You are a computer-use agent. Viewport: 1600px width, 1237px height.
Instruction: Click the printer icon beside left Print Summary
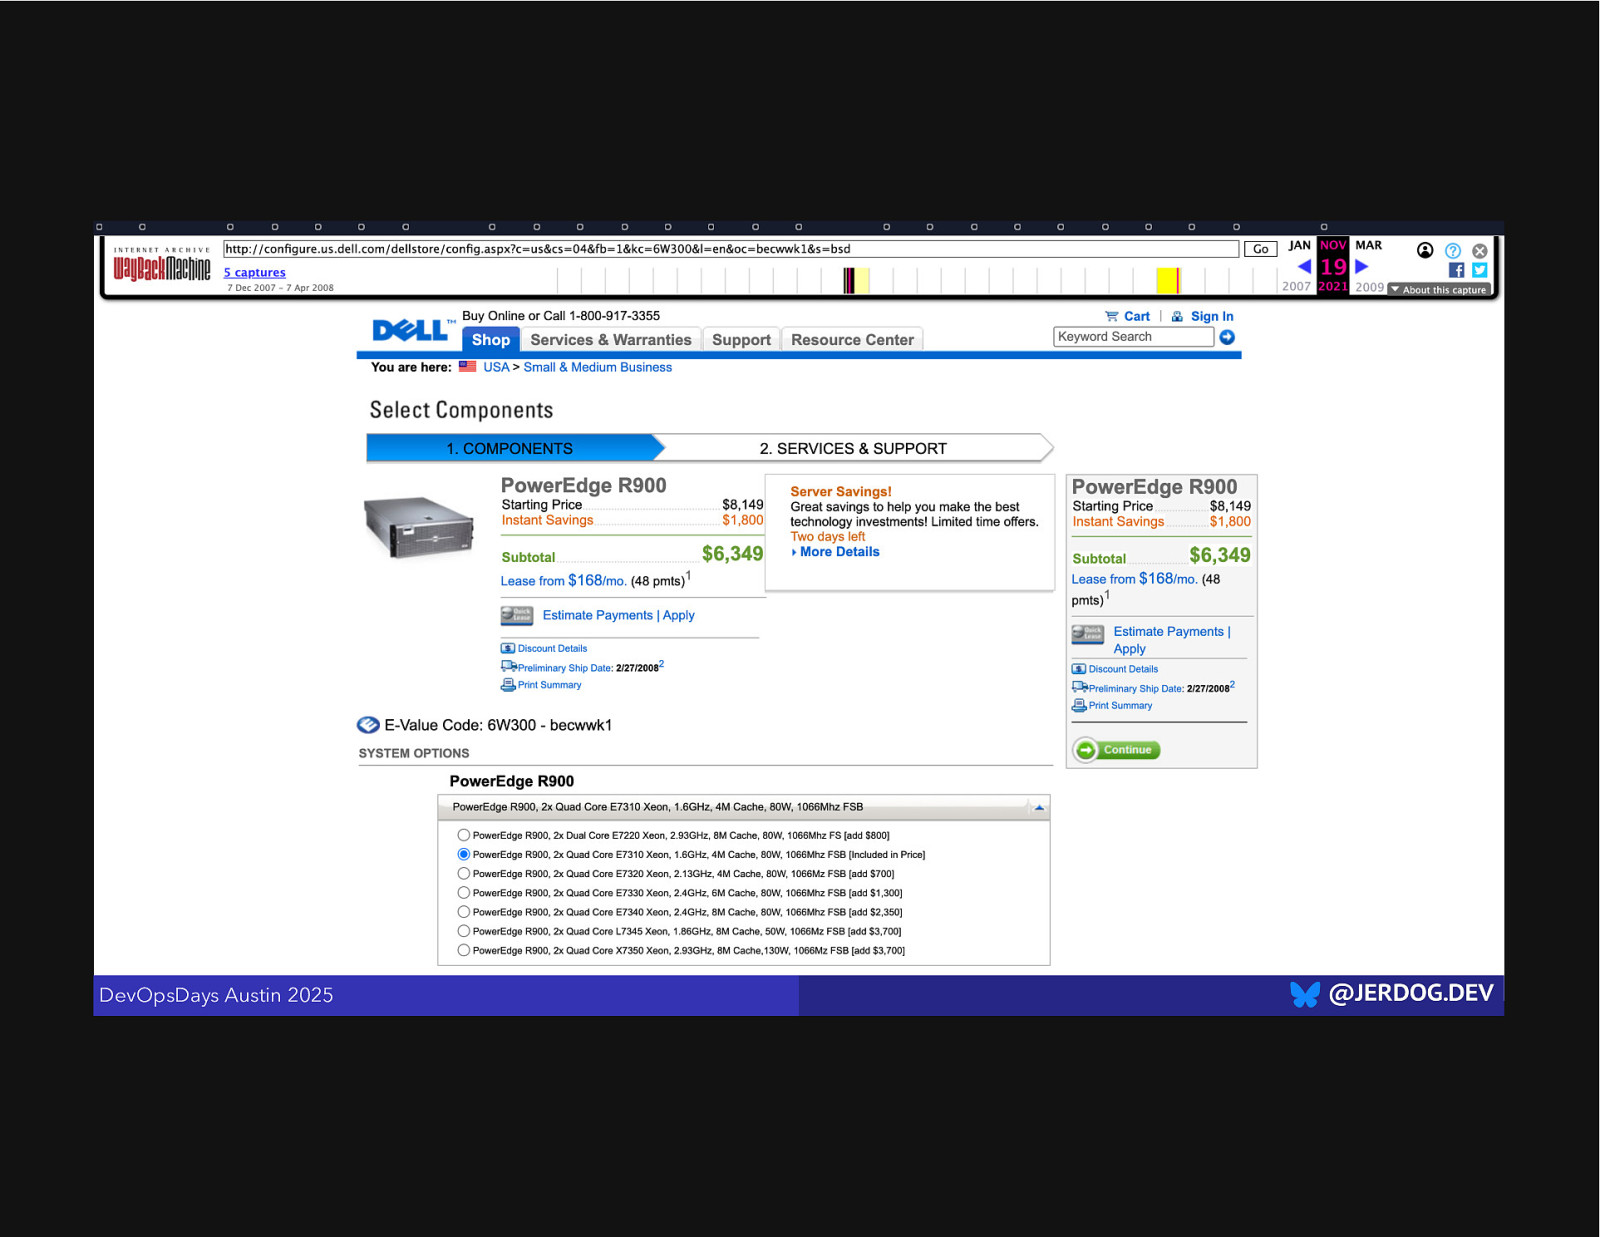tap(508, 685)
